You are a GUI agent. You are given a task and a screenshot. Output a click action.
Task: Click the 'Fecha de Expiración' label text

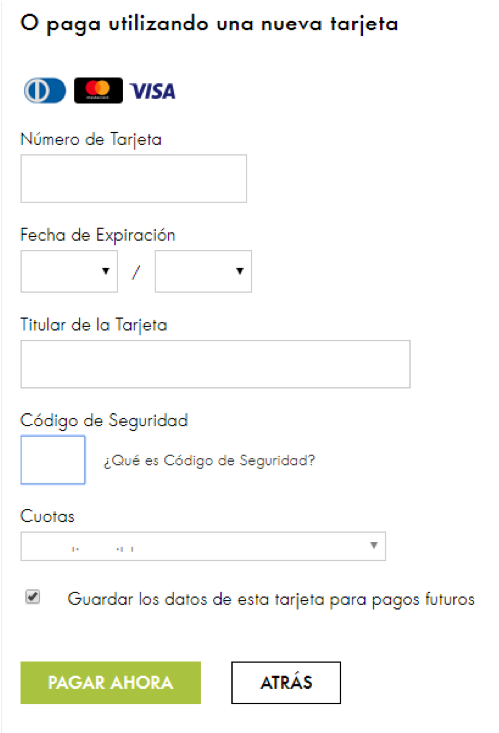(98, 235)
